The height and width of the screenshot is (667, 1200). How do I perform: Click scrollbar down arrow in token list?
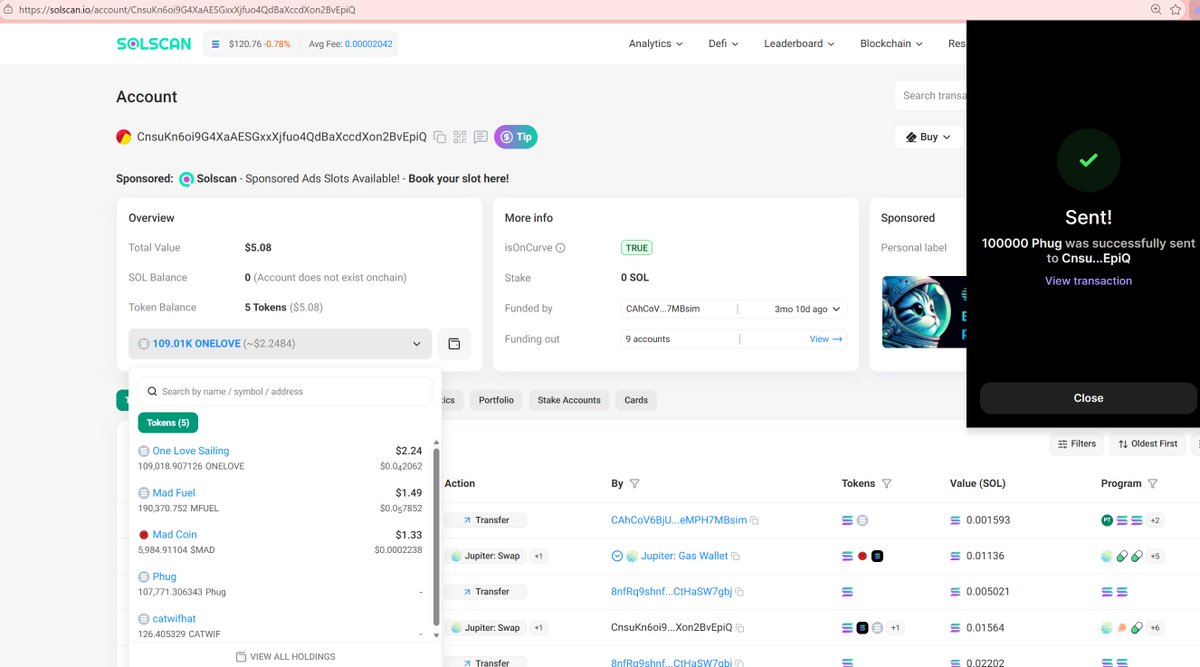(x=435, y=634)
